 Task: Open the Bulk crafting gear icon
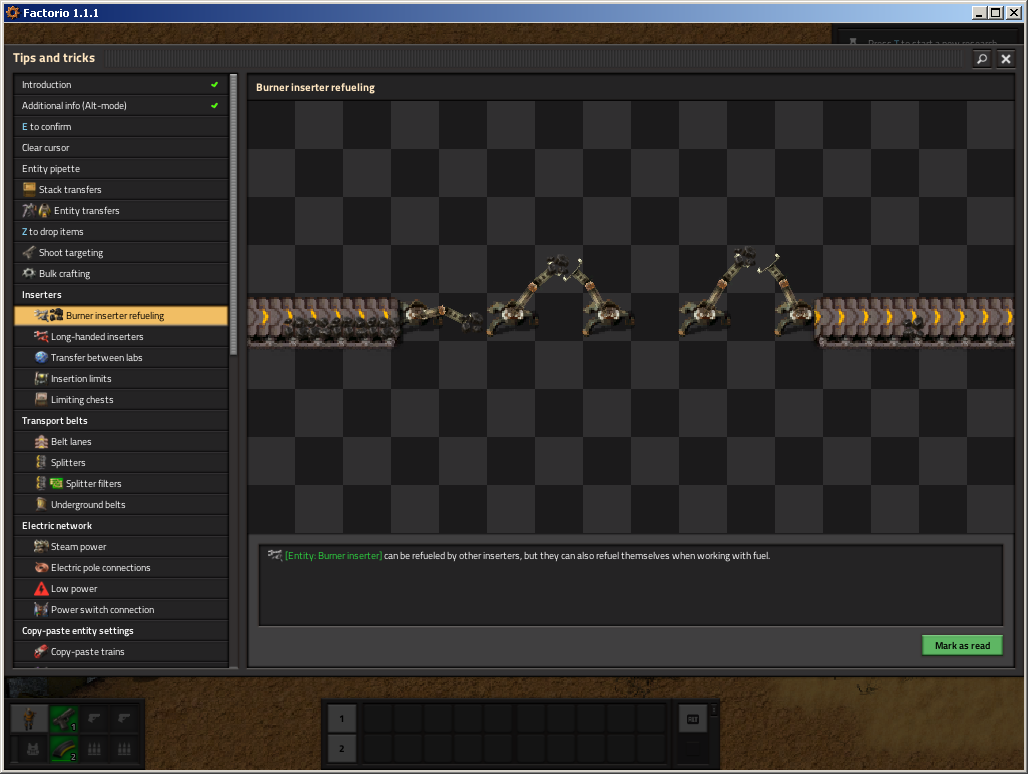click(29, 273)
